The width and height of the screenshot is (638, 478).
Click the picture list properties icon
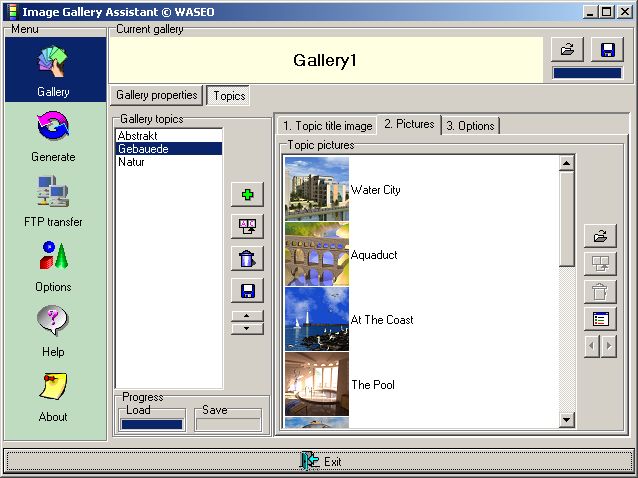(x=600, y=319)
